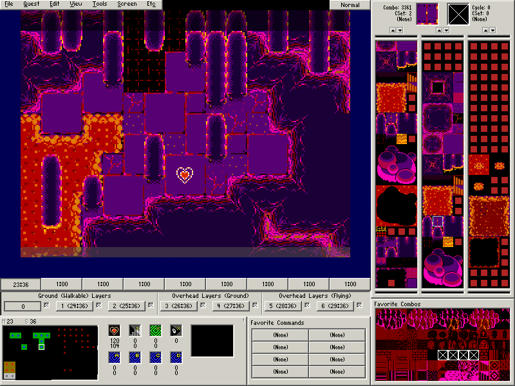Viewport: 515px width, 386px height.
Task: Open the Screen menu
Action: click(127, 4)
